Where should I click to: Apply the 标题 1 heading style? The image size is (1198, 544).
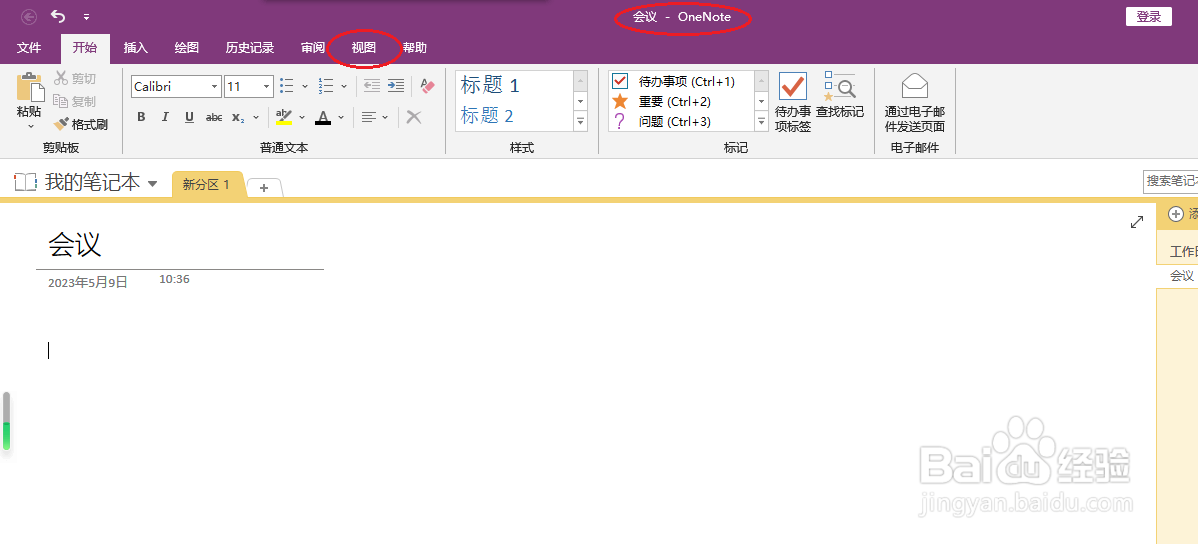click(x=490, y=86)
